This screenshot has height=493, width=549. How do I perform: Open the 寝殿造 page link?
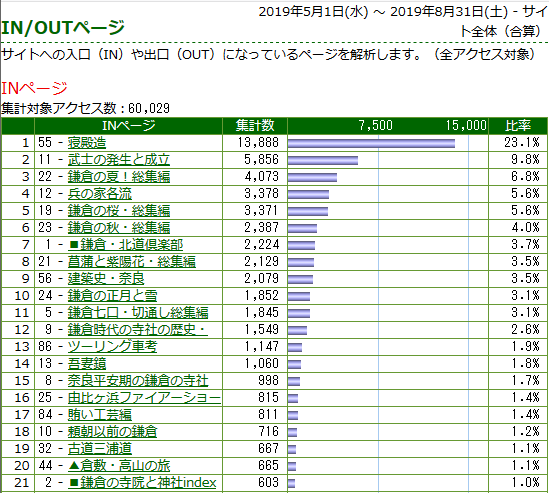(x=87, y=143)
